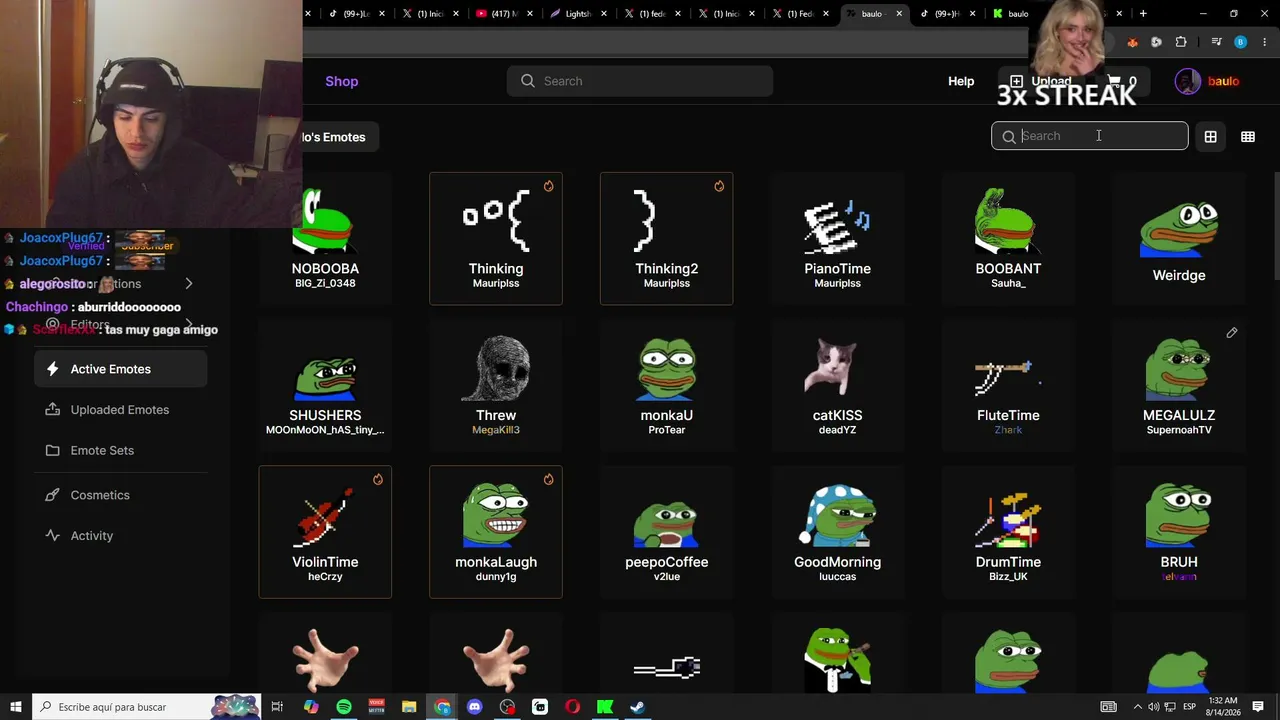This screenshot has width=1280, height=720.
Task: Click the emote filter search box
Action: (1090, 136)
